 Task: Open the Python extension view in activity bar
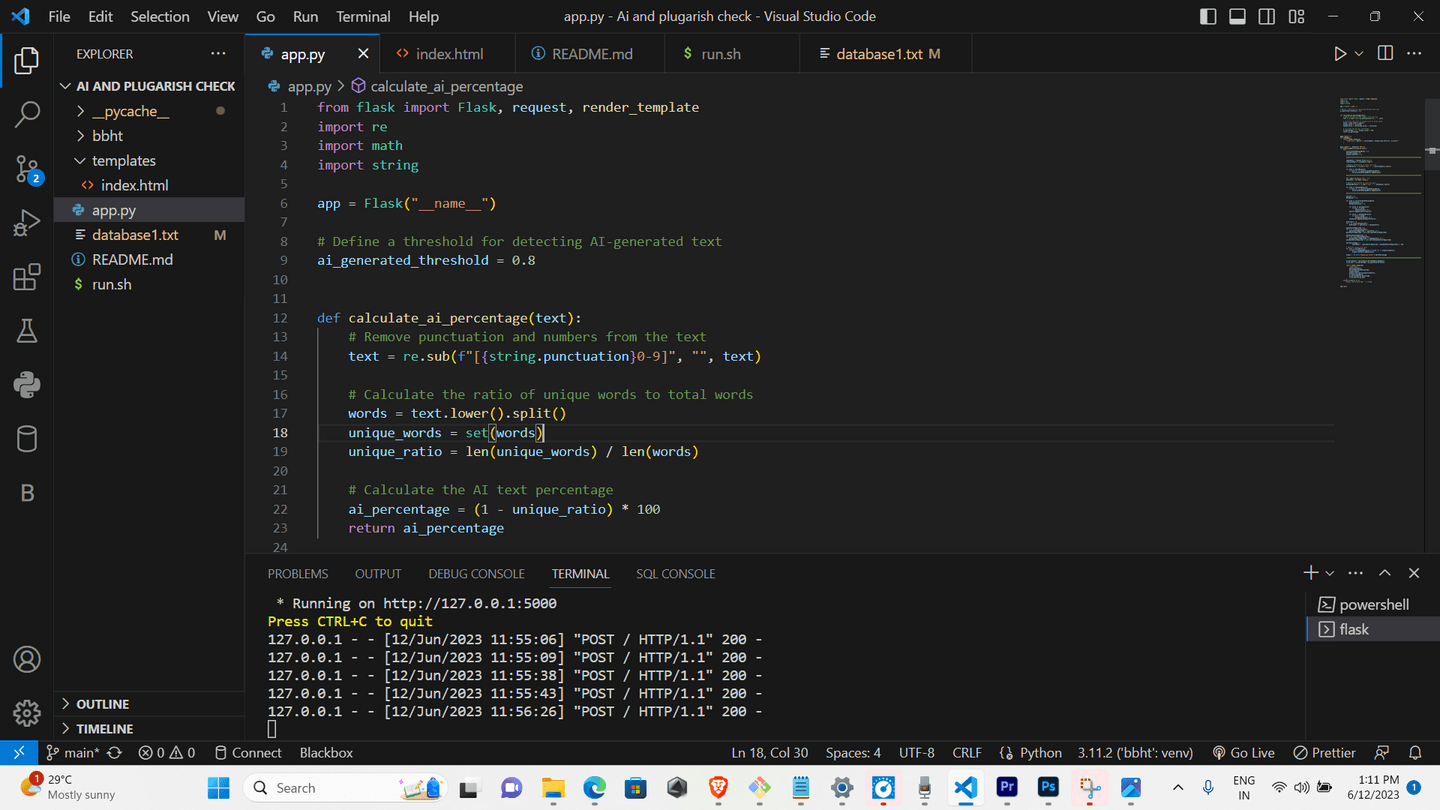(x=27, y=385)
